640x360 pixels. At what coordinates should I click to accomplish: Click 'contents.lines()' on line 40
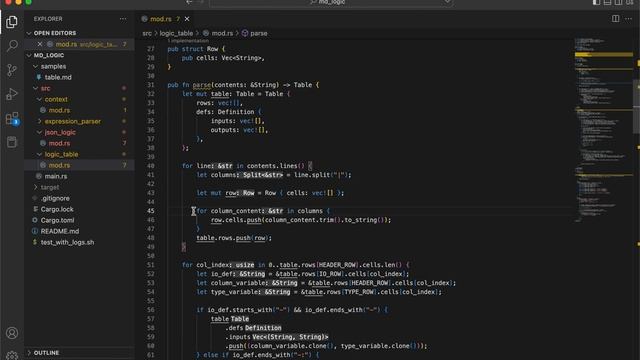click(x=276, y=166)
